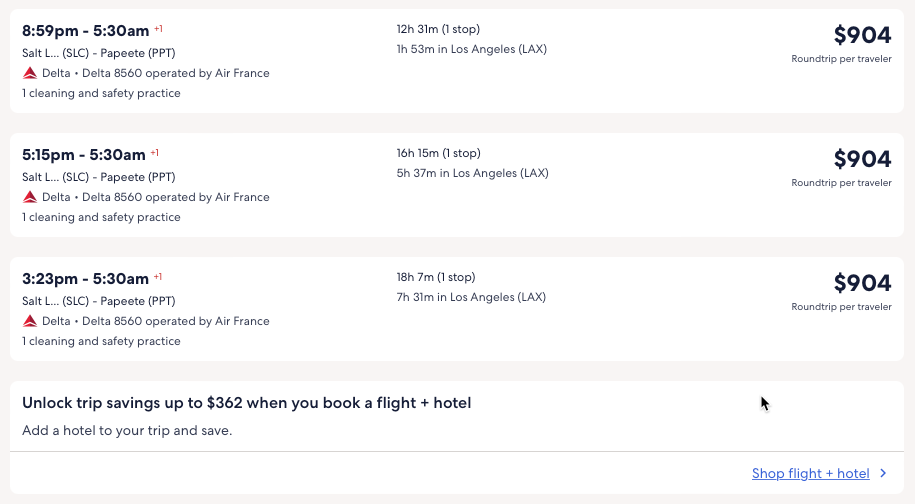Click the Delta logo on the 8:59pm flight
Image resolution: width=915 pixels, height=504 pixels.
tap(30, 73)
